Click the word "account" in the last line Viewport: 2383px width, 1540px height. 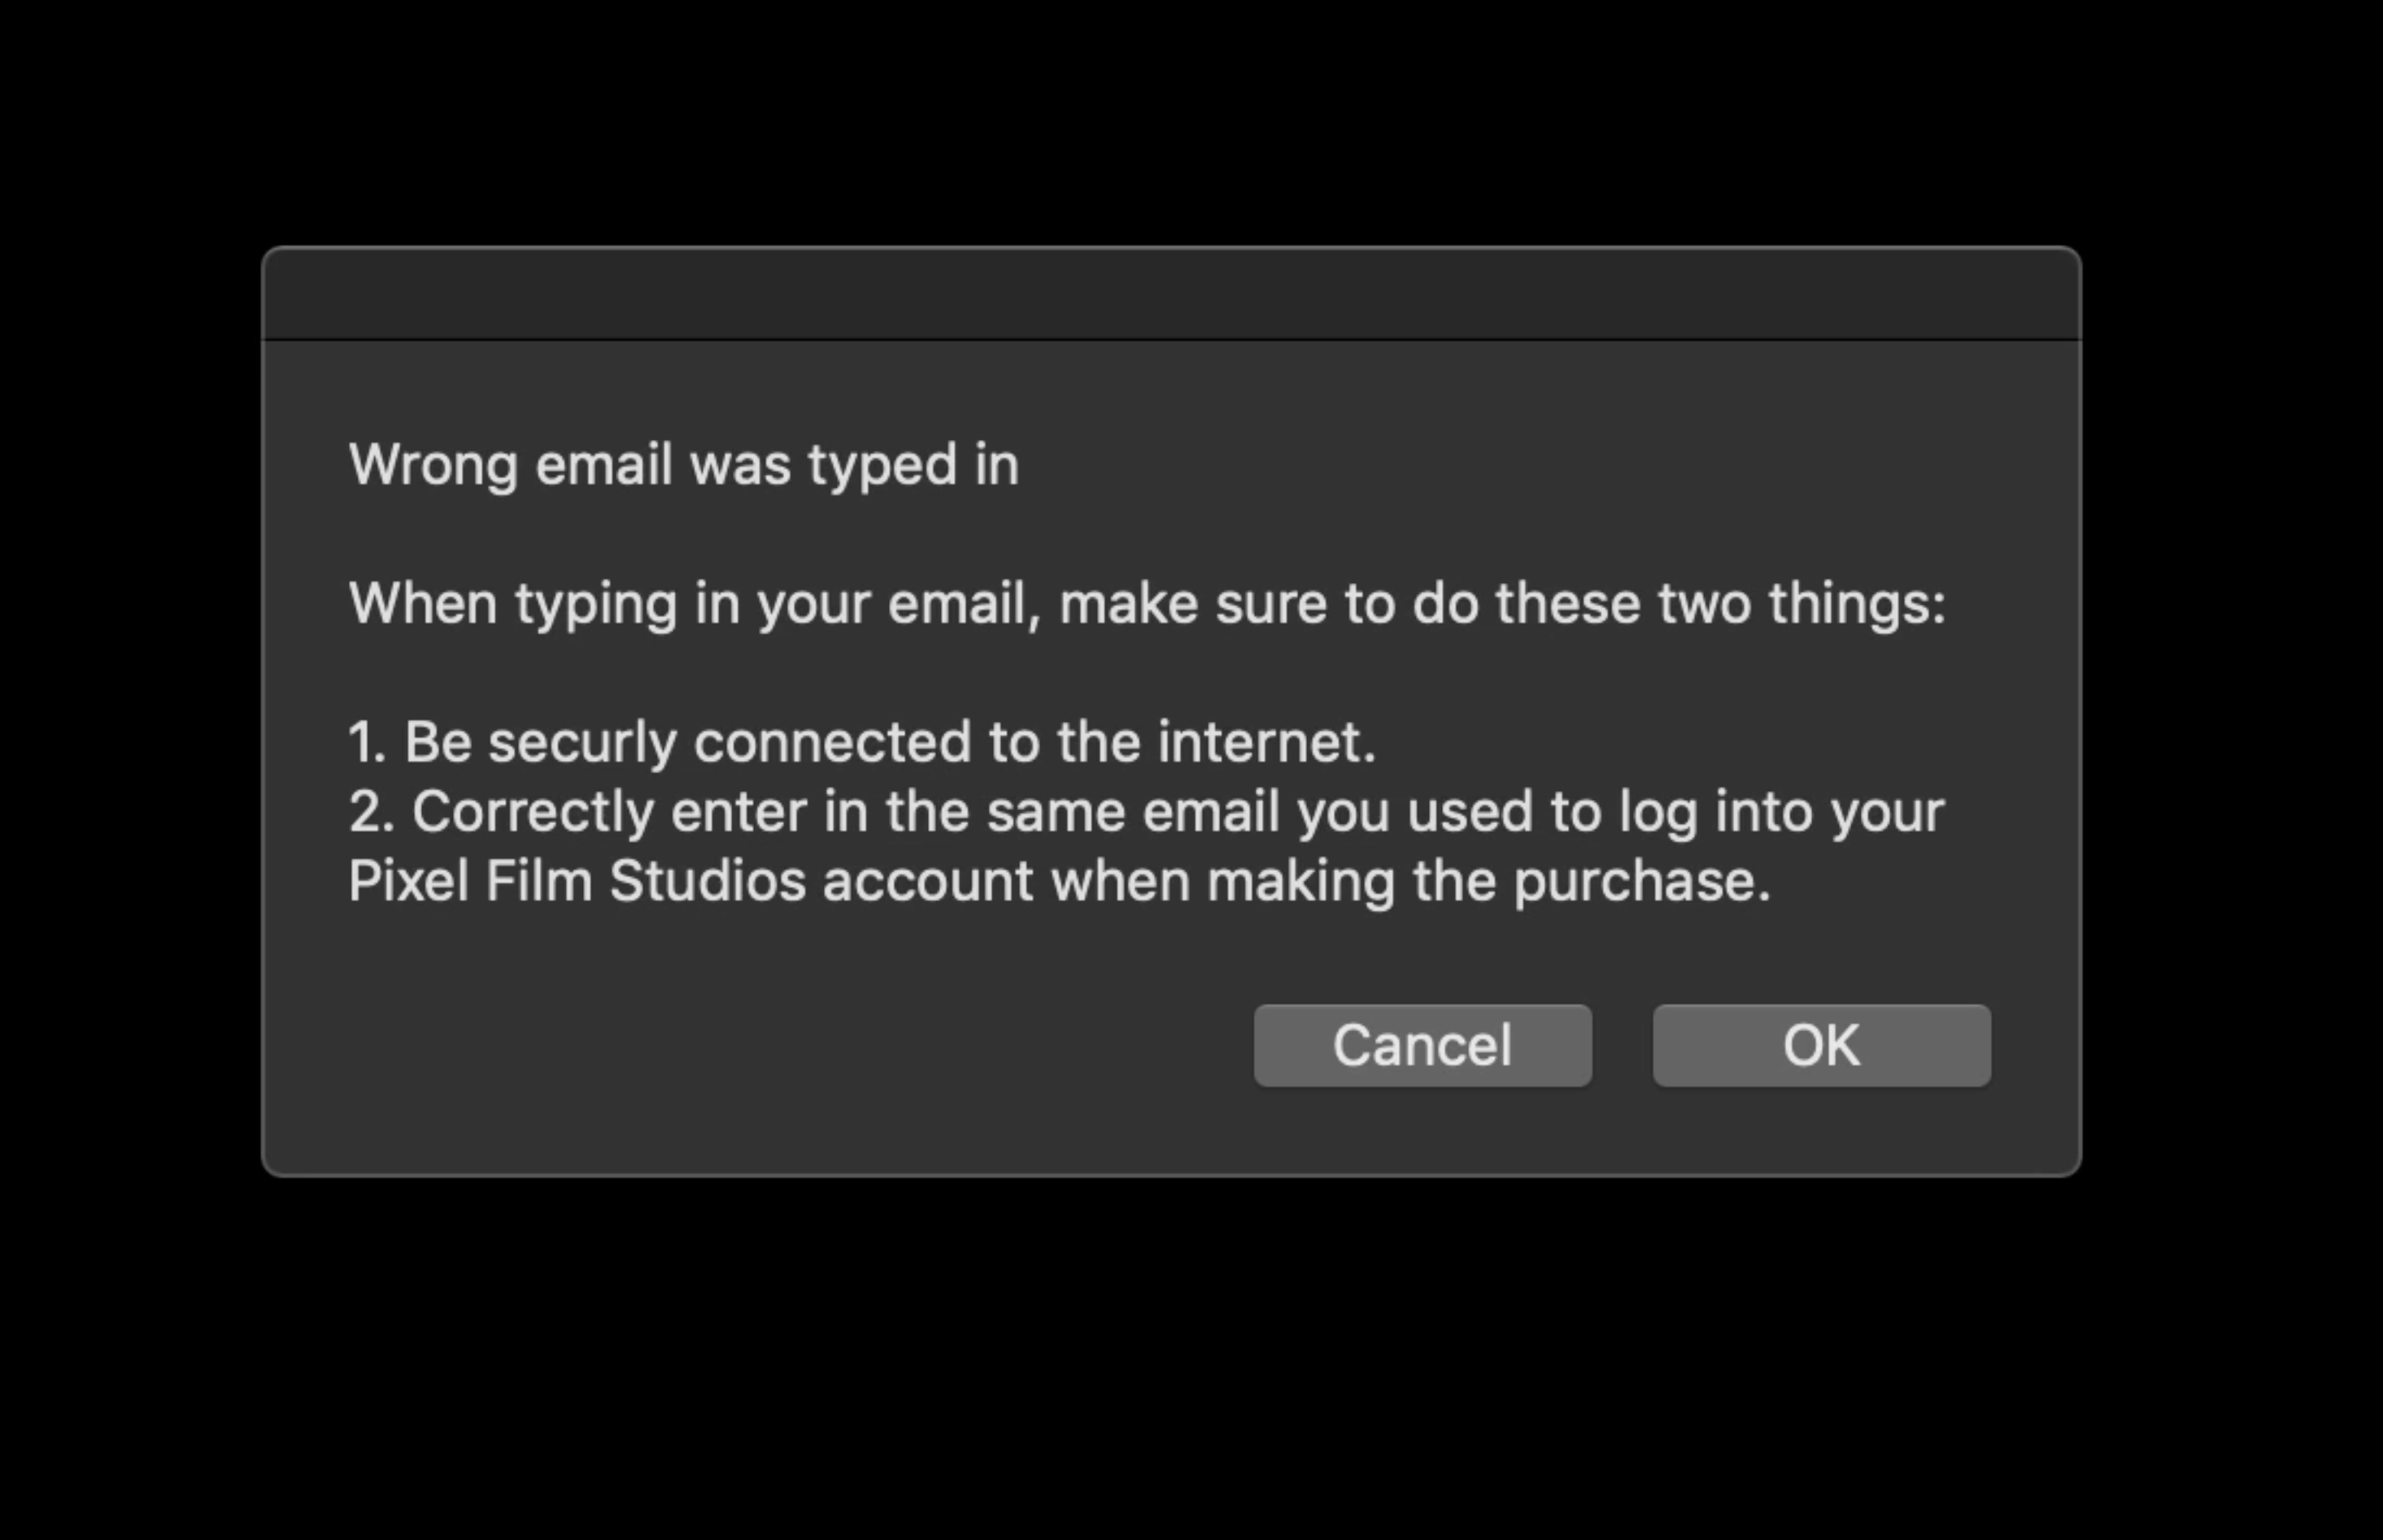(928, 881)
